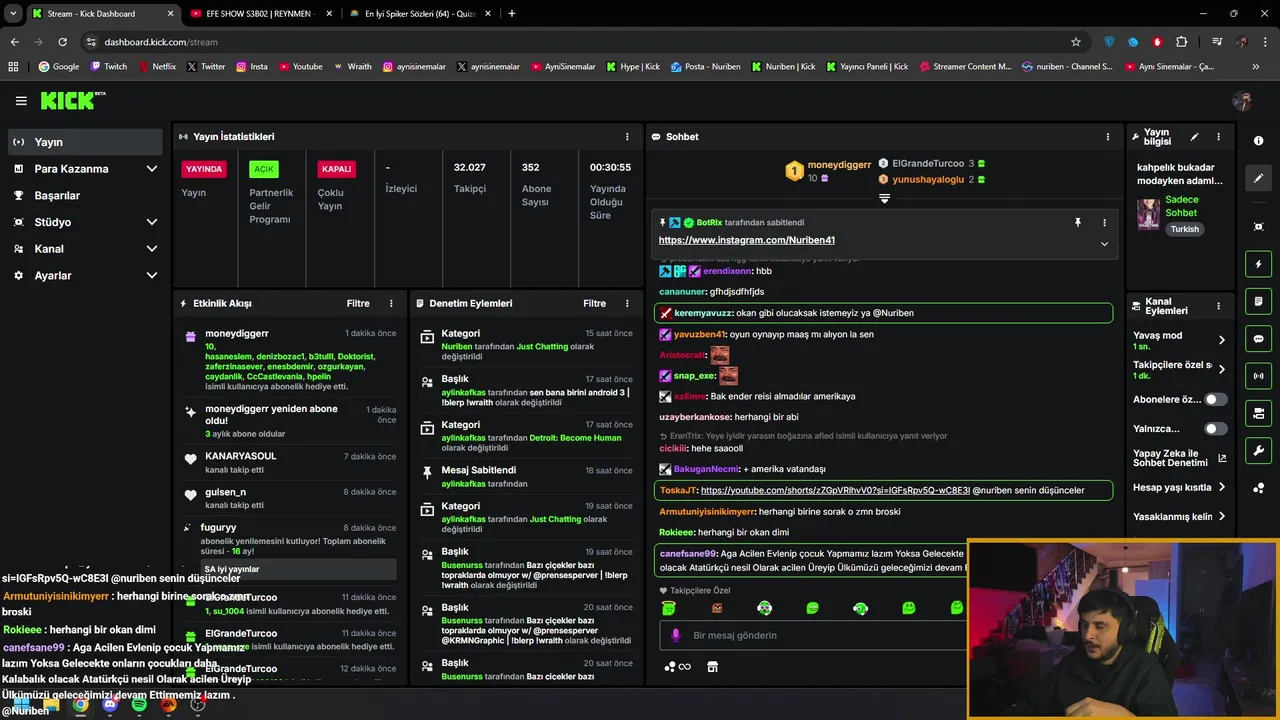Open the points infinity icon below chat input
The image size is (1280, 720).
click(677, 667)
